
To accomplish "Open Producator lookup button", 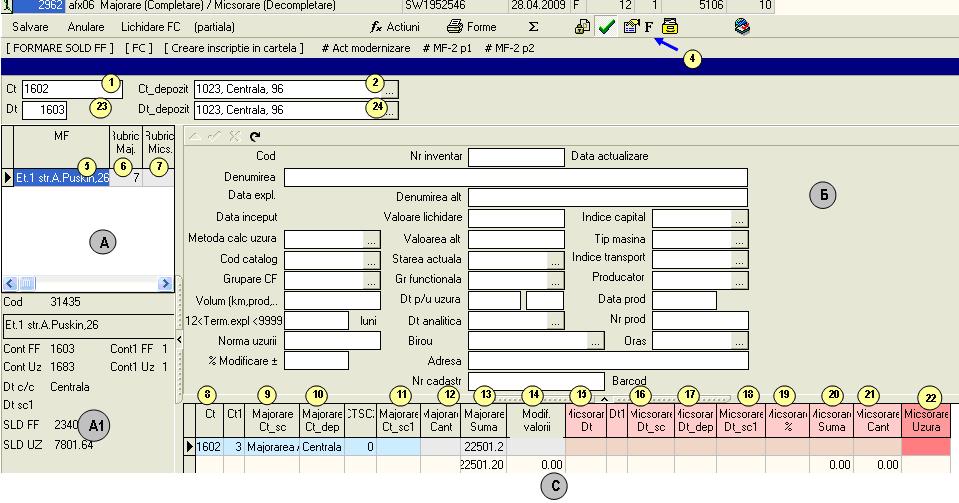I will (739, 281).
